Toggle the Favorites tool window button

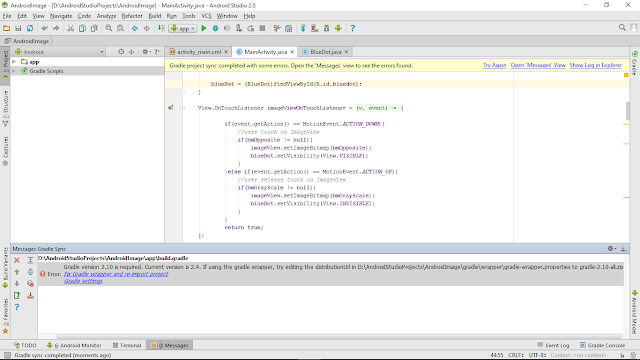pos(5,316)
